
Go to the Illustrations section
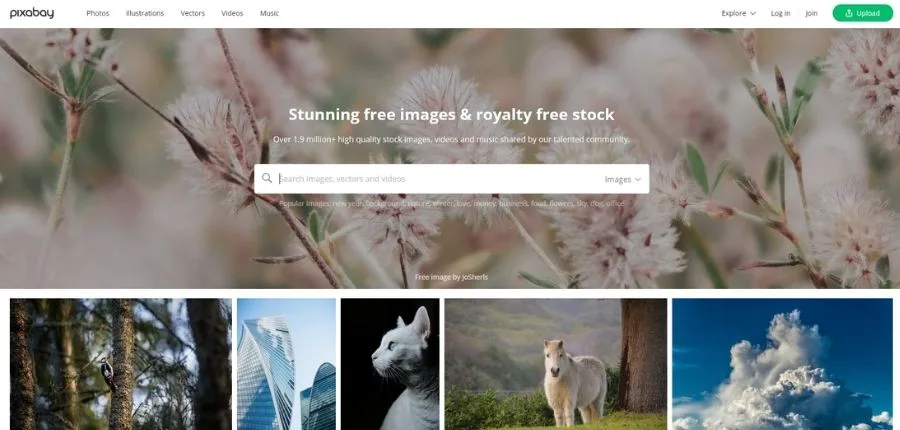point(145,13)
